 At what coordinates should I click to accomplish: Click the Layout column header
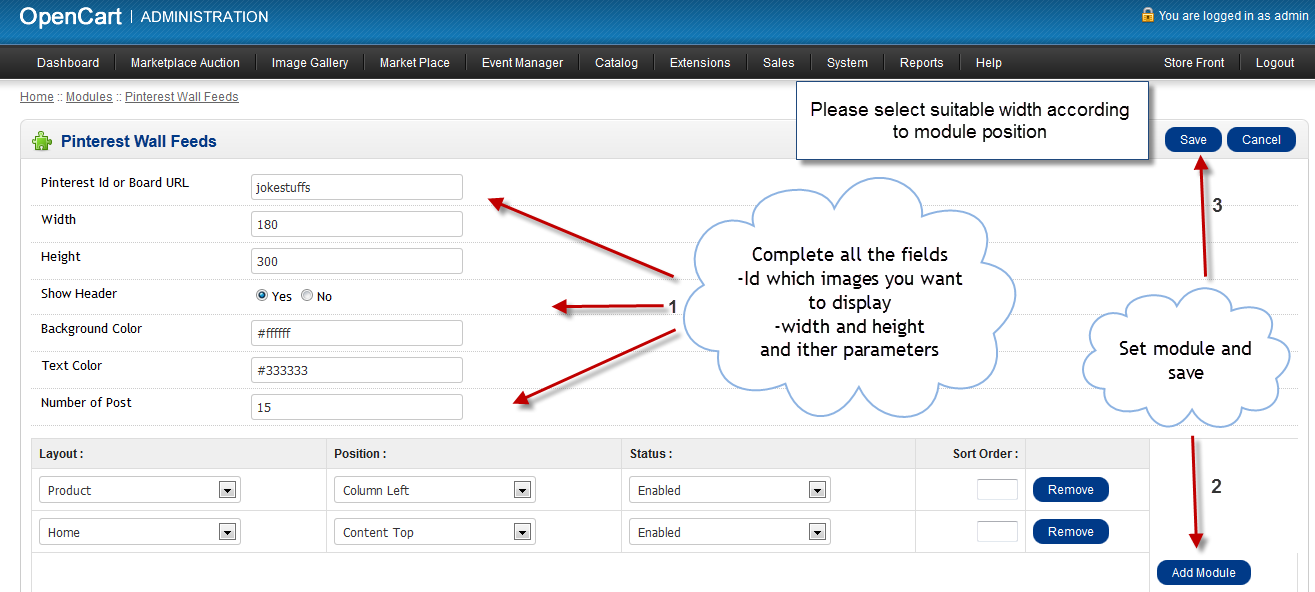click(x=61, y=454)
